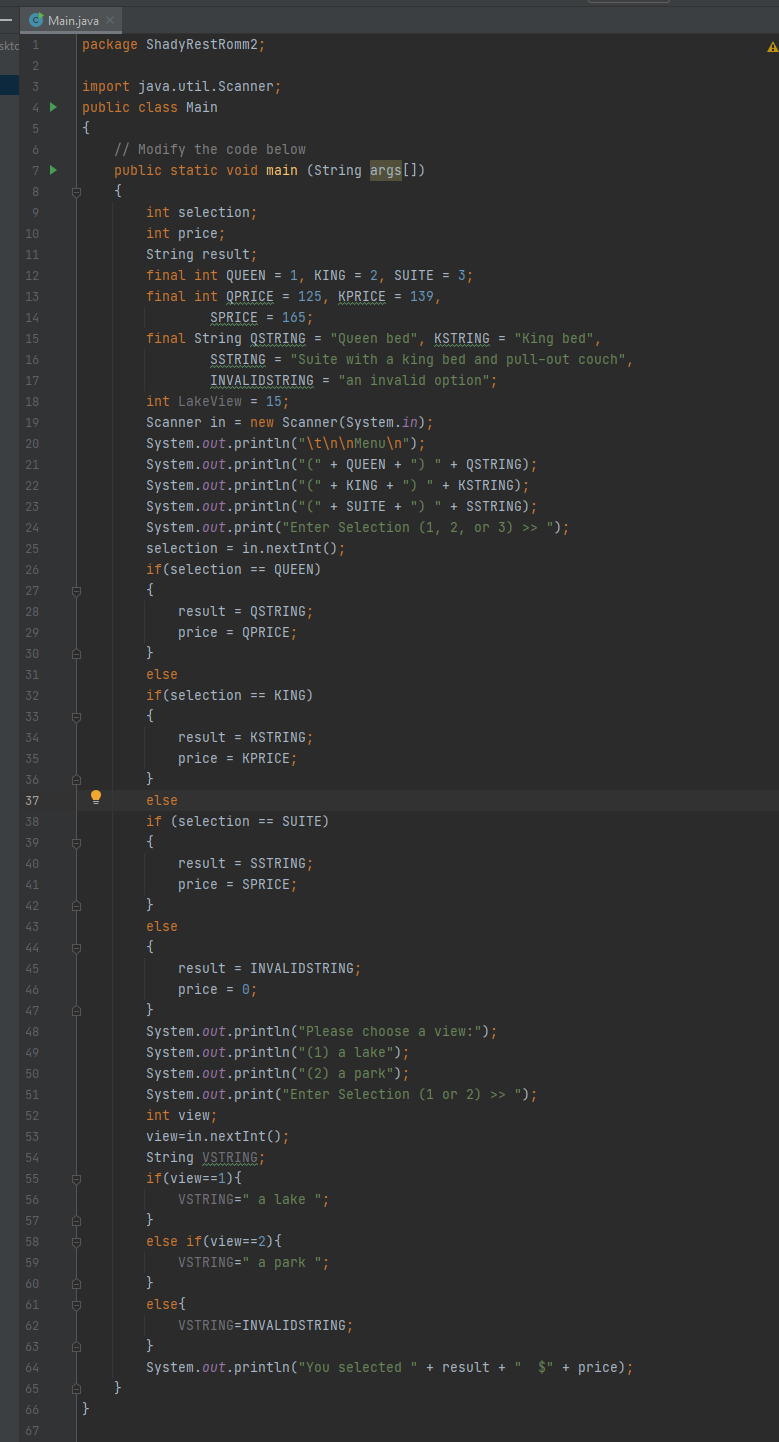Click price = QPRICE on line 29

tap(238, 632)
